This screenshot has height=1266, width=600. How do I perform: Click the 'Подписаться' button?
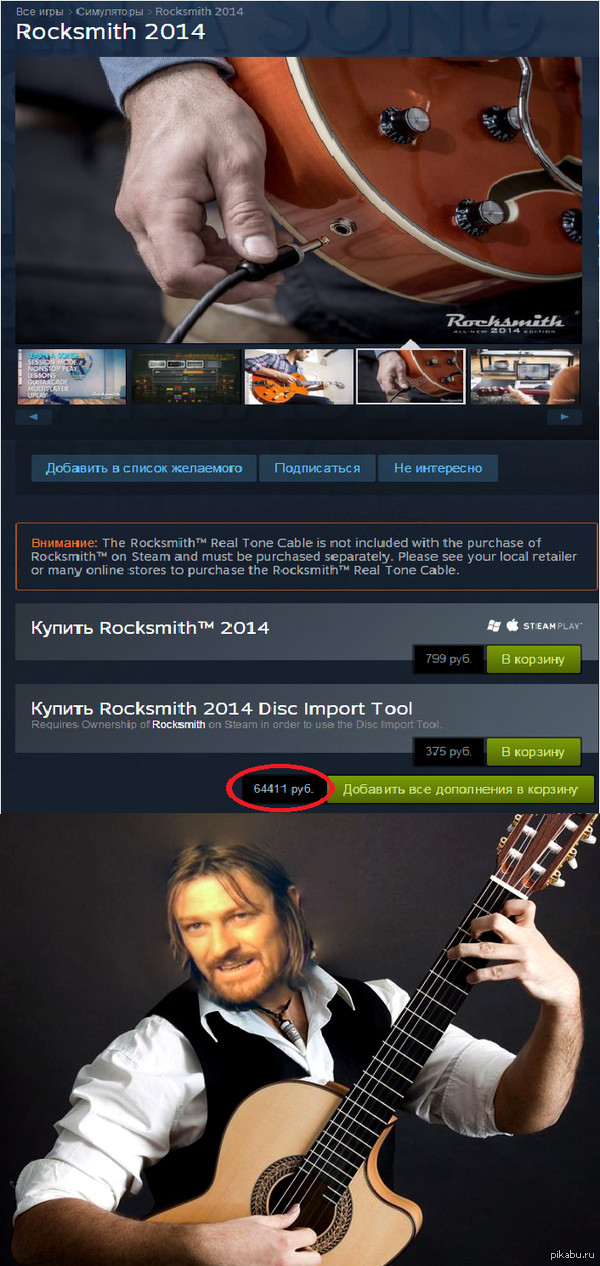click(x=317, y=468)
